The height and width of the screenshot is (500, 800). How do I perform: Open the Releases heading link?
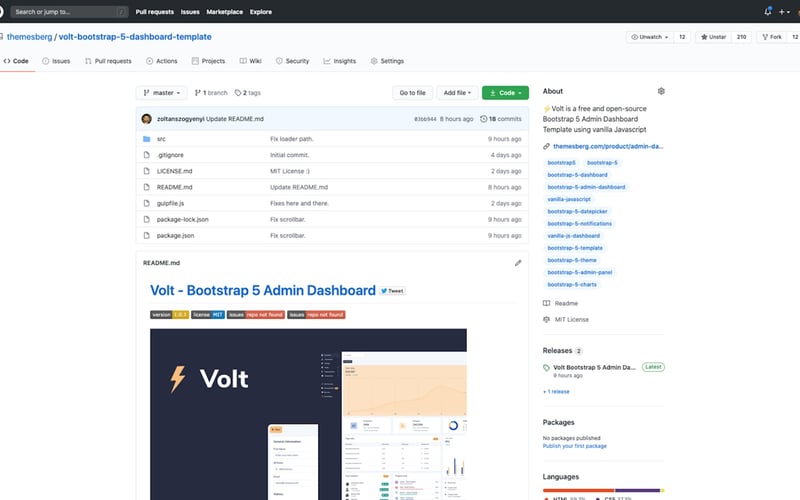point(557,351)
